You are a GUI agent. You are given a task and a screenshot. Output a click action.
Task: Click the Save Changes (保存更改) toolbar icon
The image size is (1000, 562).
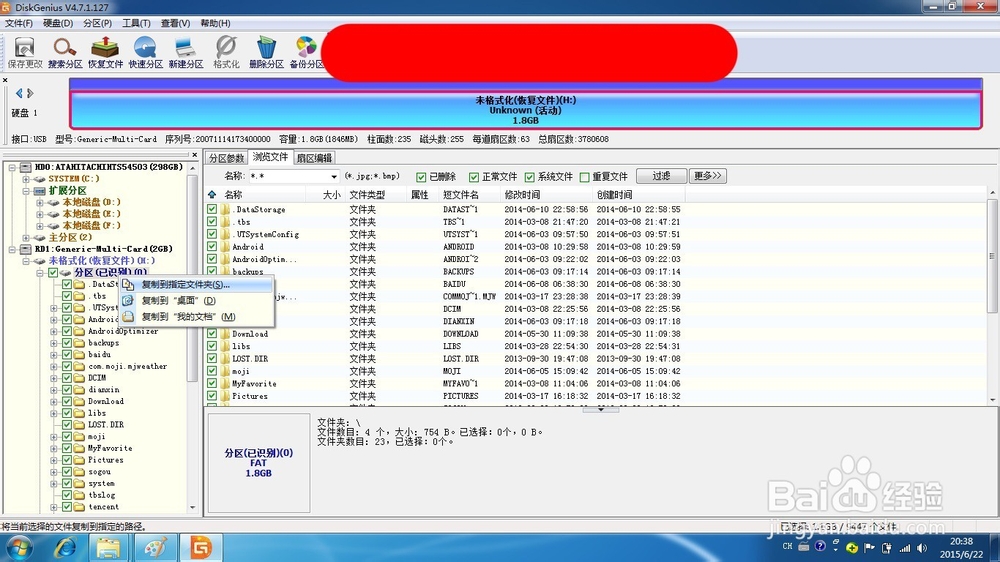coord(25,52)
